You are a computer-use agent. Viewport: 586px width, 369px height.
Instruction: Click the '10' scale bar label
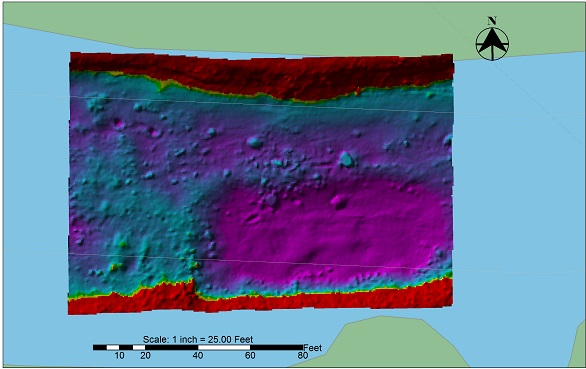[119, 356]
